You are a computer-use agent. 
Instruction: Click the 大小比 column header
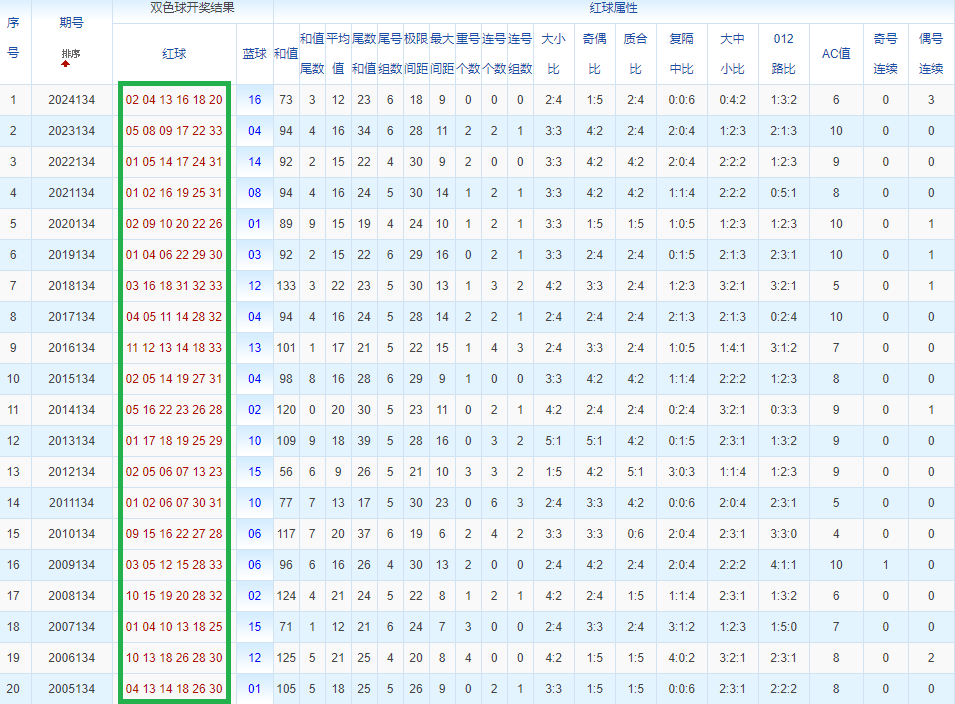point(553,54)
